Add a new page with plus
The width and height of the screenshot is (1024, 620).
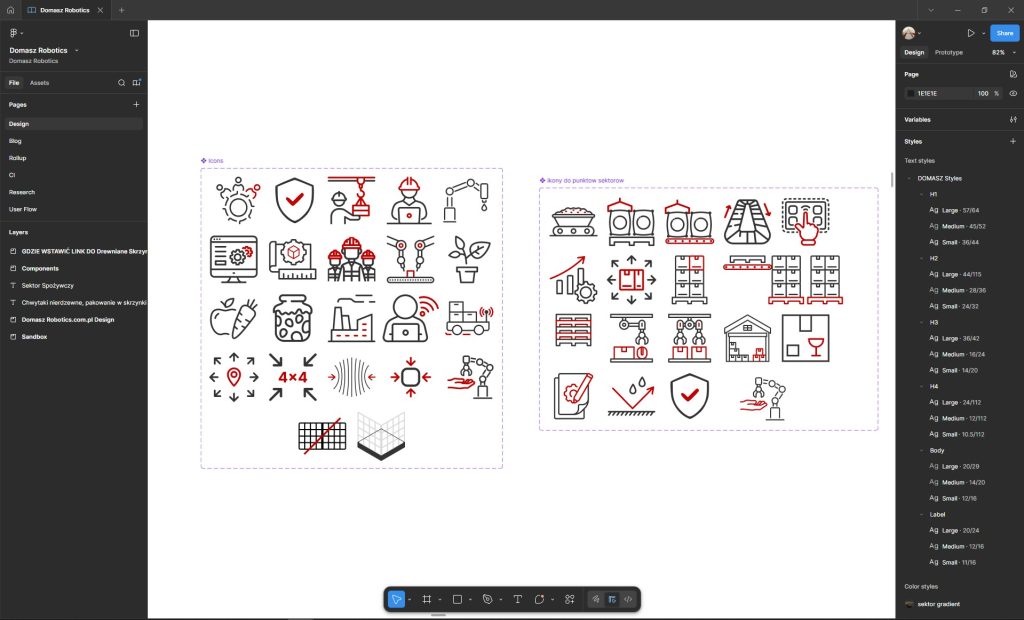[x=136, y=104]
